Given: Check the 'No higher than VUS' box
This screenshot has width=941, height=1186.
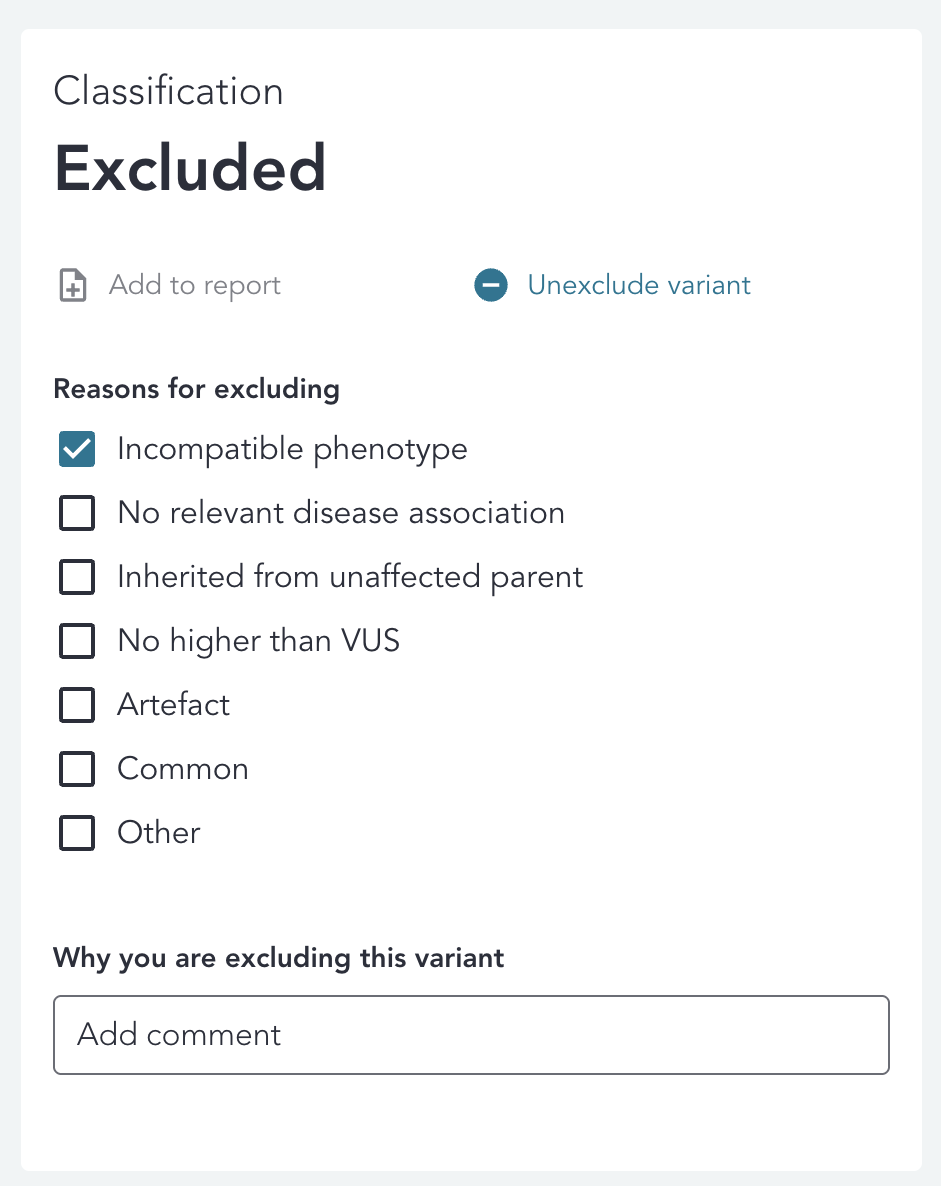Looking at the screenshot, I should (77, 641).
